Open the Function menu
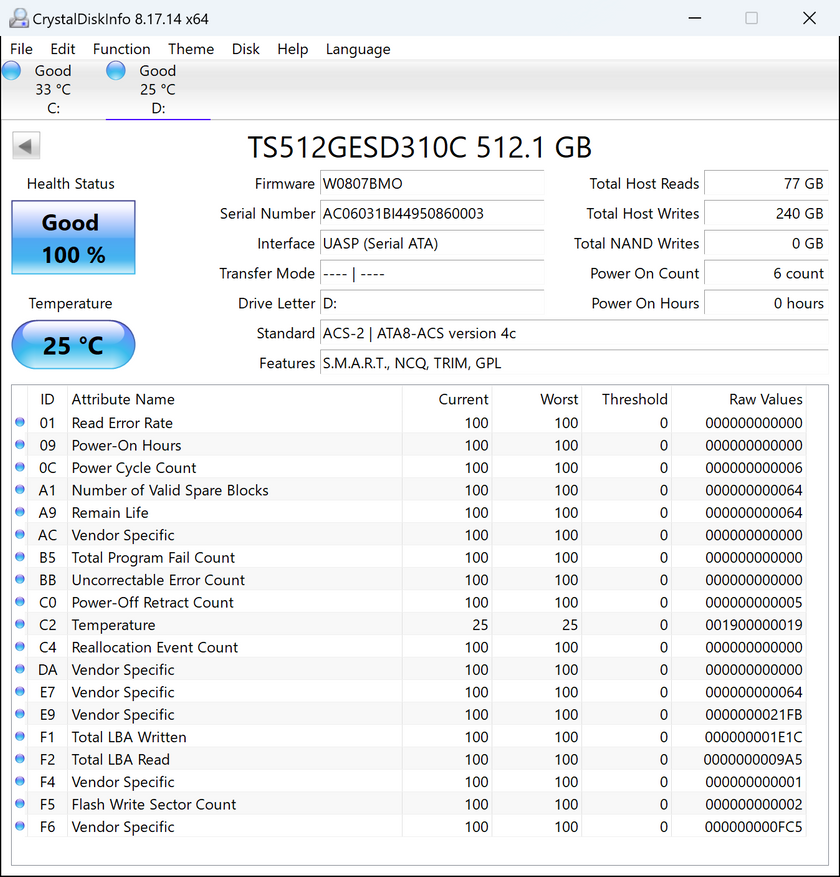This screenshot has width=840, height=877. pos(121,49)
